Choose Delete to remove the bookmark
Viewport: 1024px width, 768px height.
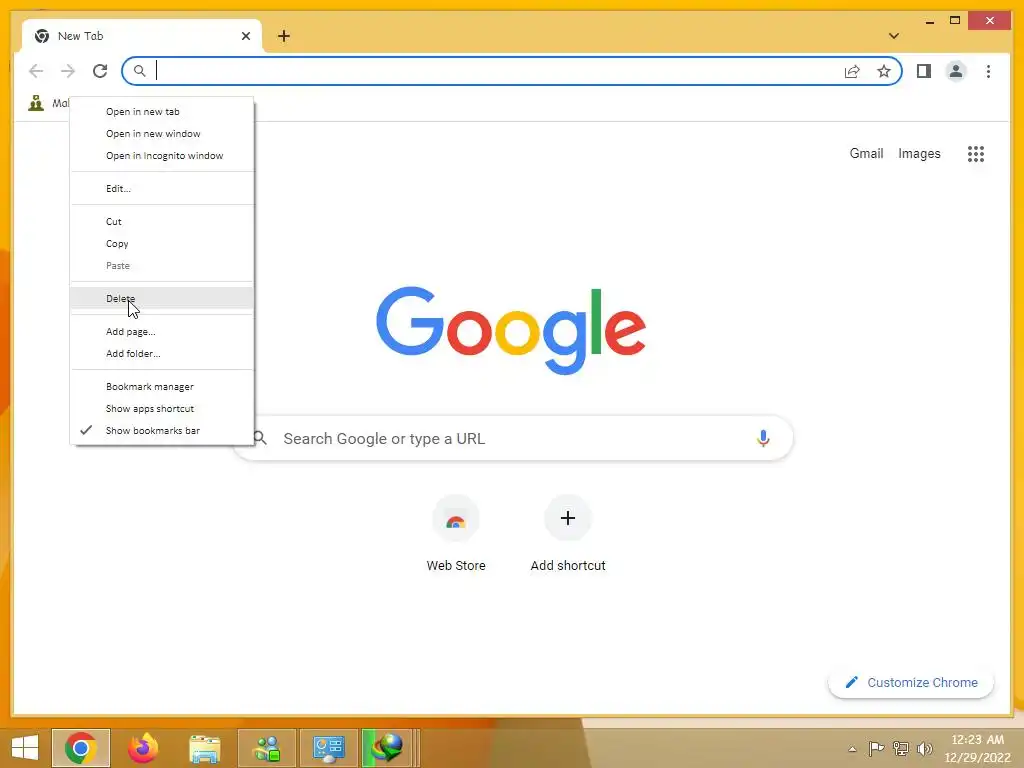[x=162, y=298]
